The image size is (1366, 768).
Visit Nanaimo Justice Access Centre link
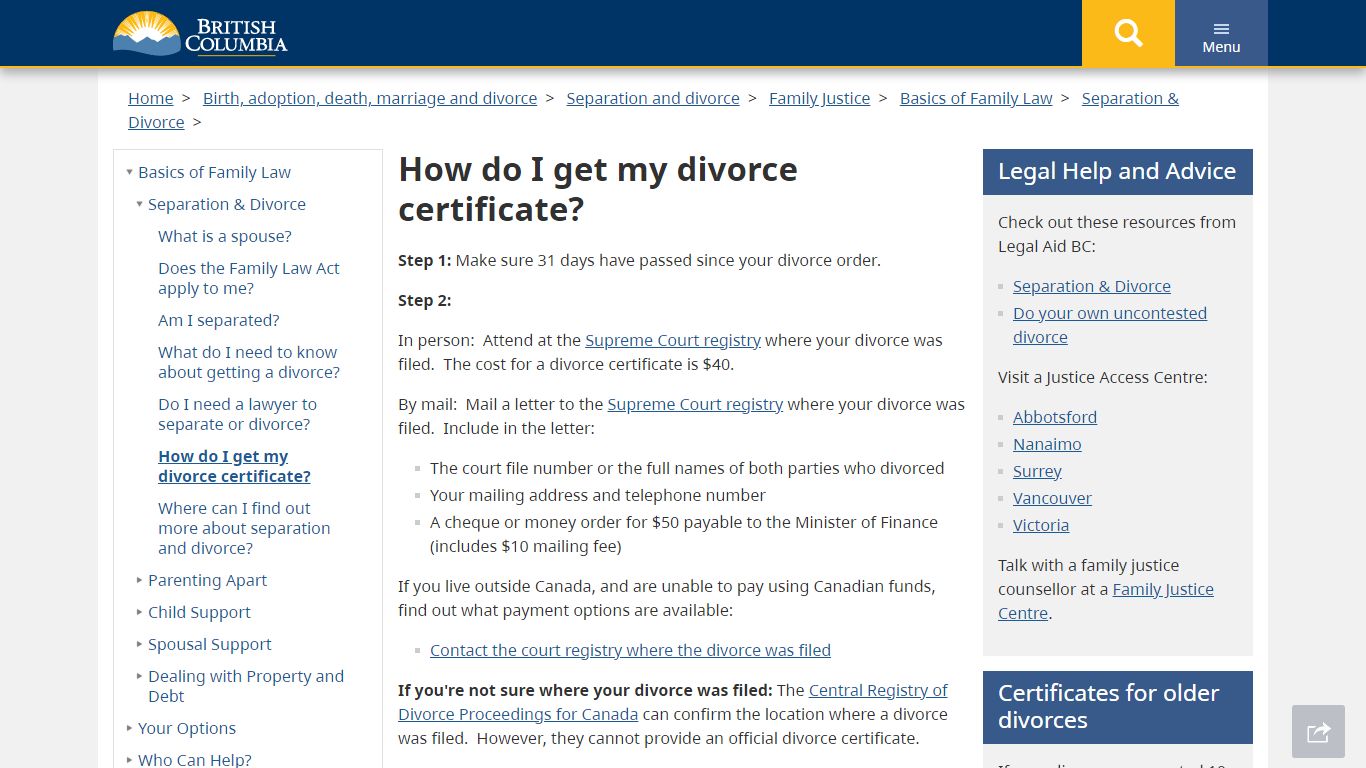tap(1047, 444)
